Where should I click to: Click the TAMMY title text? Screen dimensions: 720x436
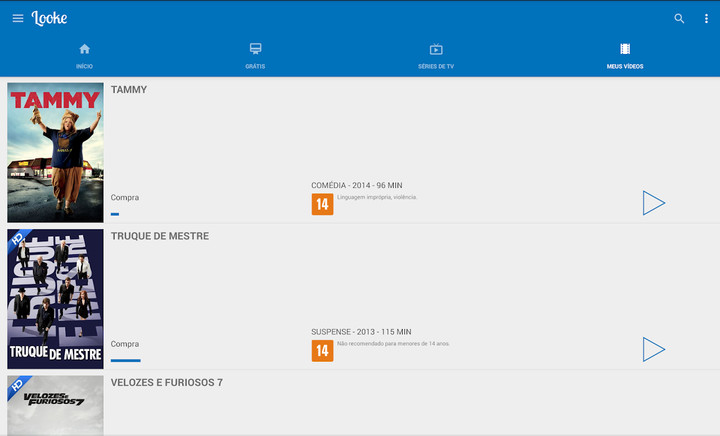[129, 90]
